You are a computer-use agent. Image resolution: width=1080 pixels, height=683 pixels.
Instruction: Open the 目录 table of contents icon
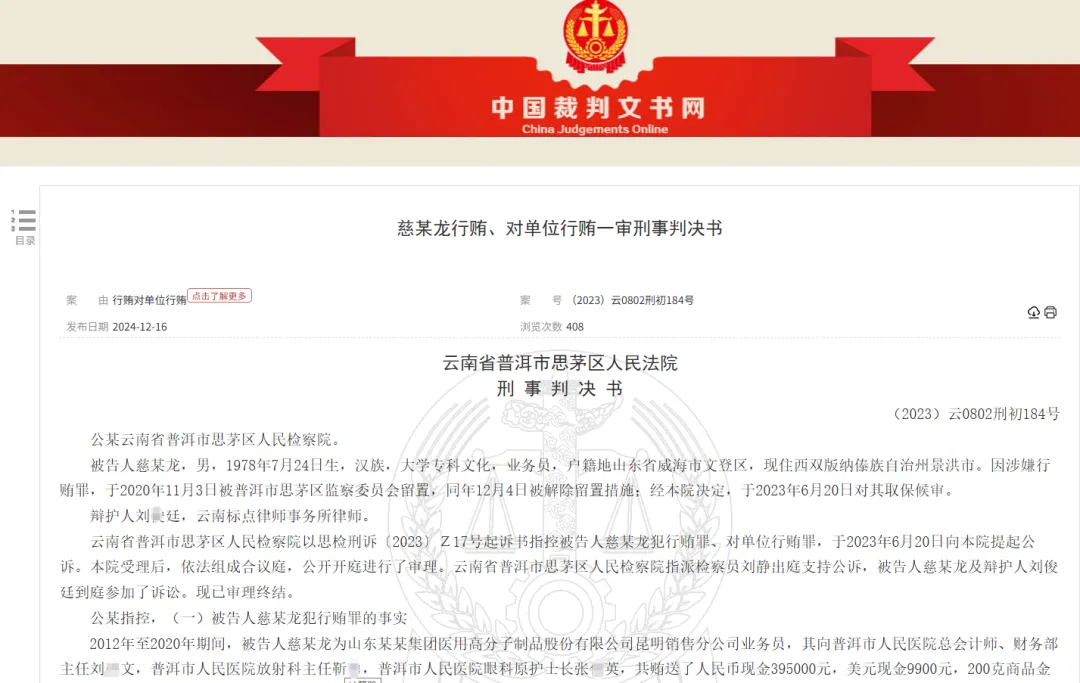(23, 220)
